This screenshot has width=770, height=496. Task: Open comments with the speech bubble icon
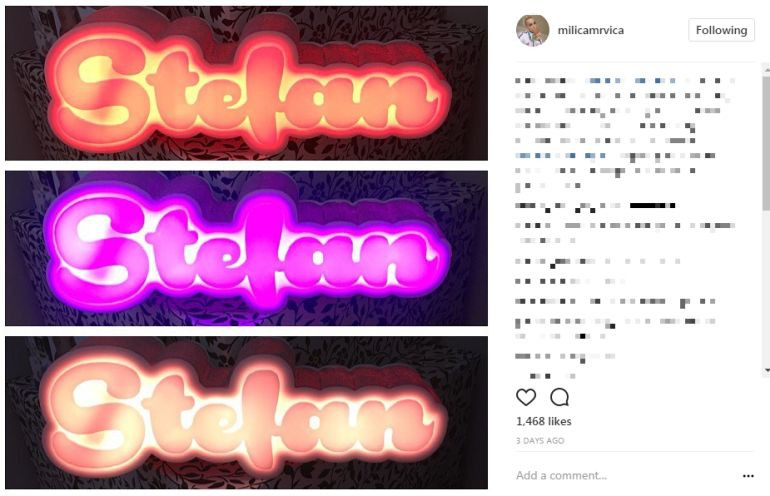click(559, 397)
